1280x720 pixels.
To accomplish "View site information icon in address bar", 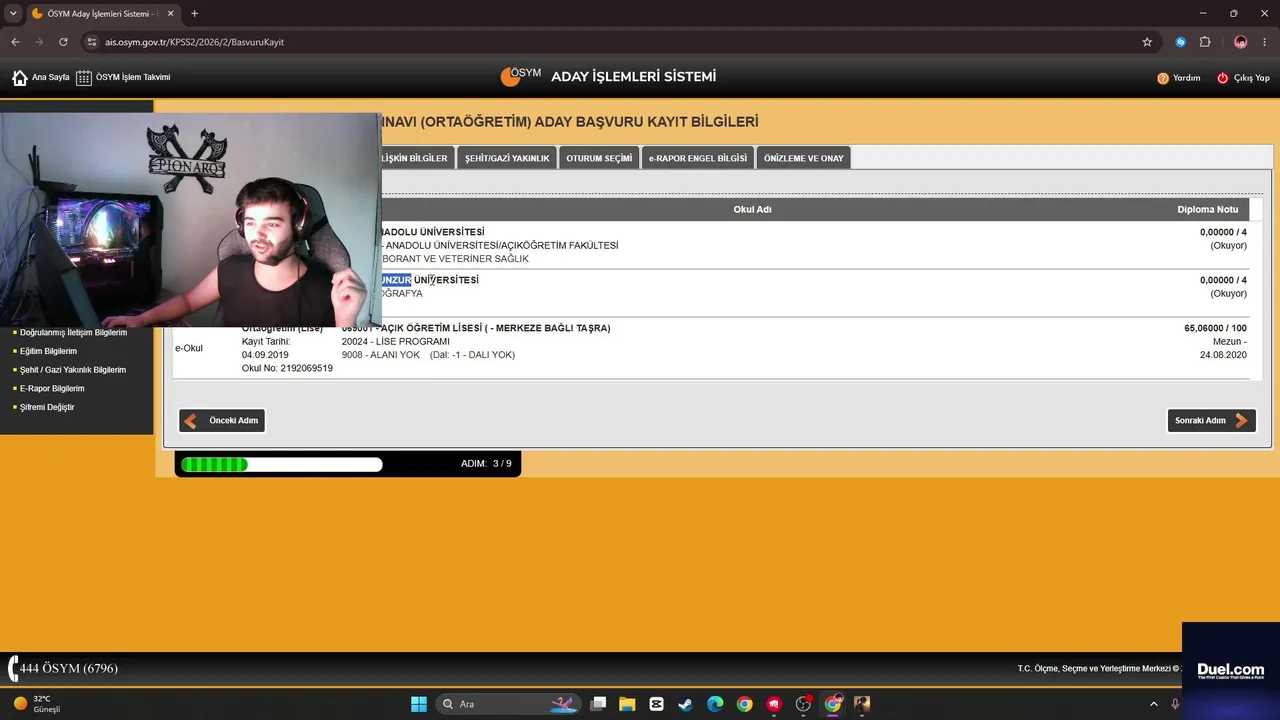I will [x=92, y=42].
